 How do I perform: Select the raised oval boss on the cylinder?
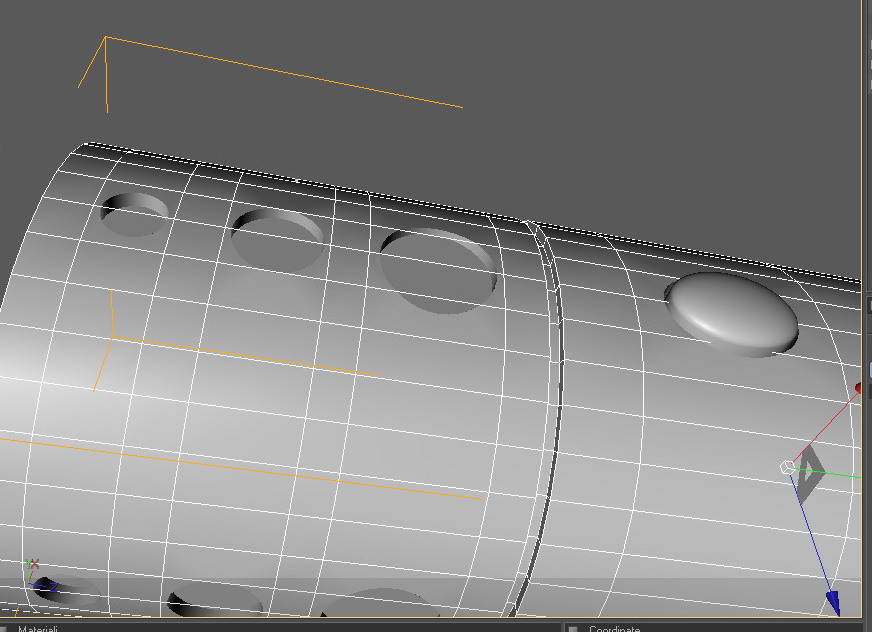732,313
